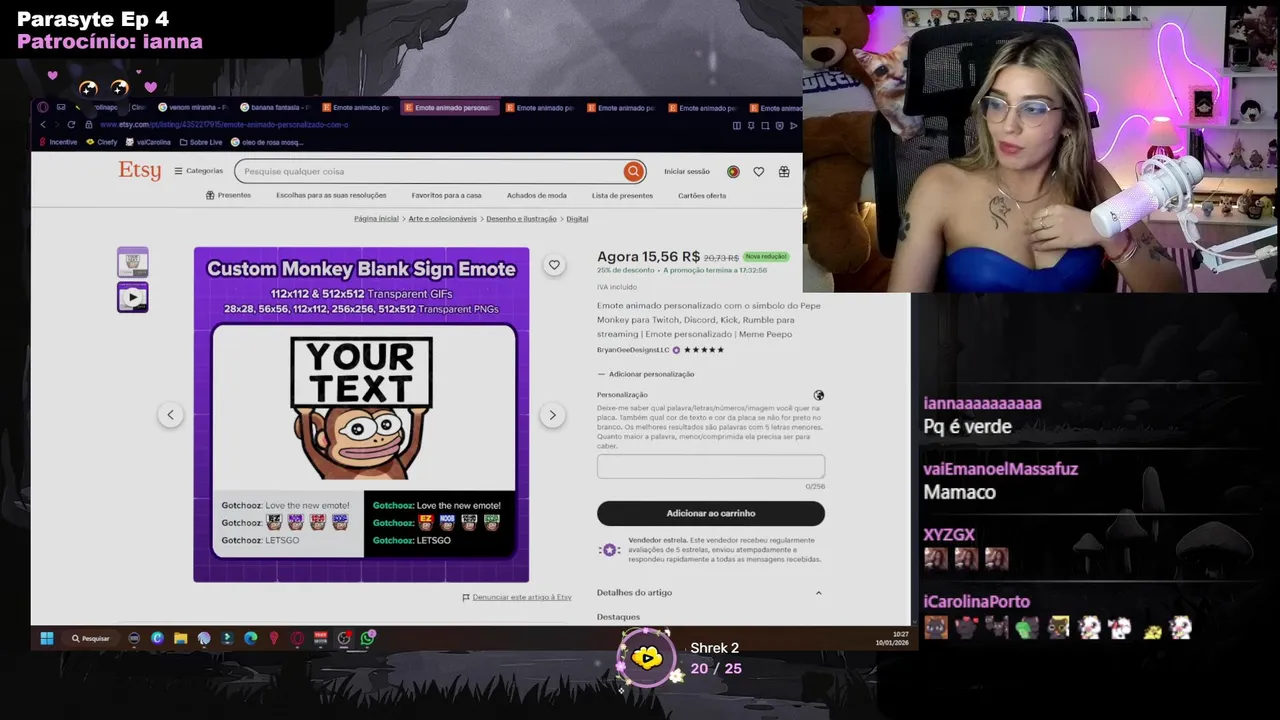
Task: Switch to the banana fantasia tab
Action: point(275,107)
